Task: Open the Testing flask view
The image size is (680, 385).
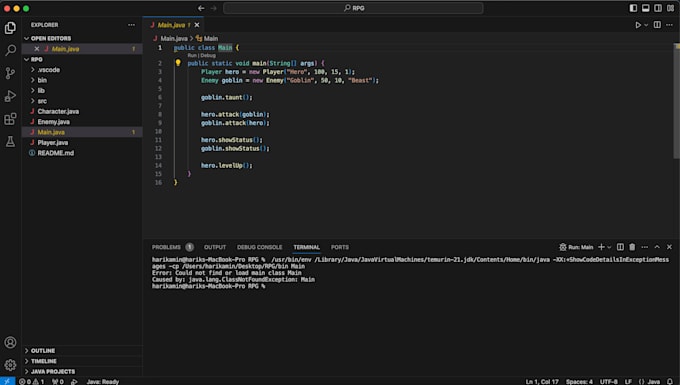Action: click(10, 141)
